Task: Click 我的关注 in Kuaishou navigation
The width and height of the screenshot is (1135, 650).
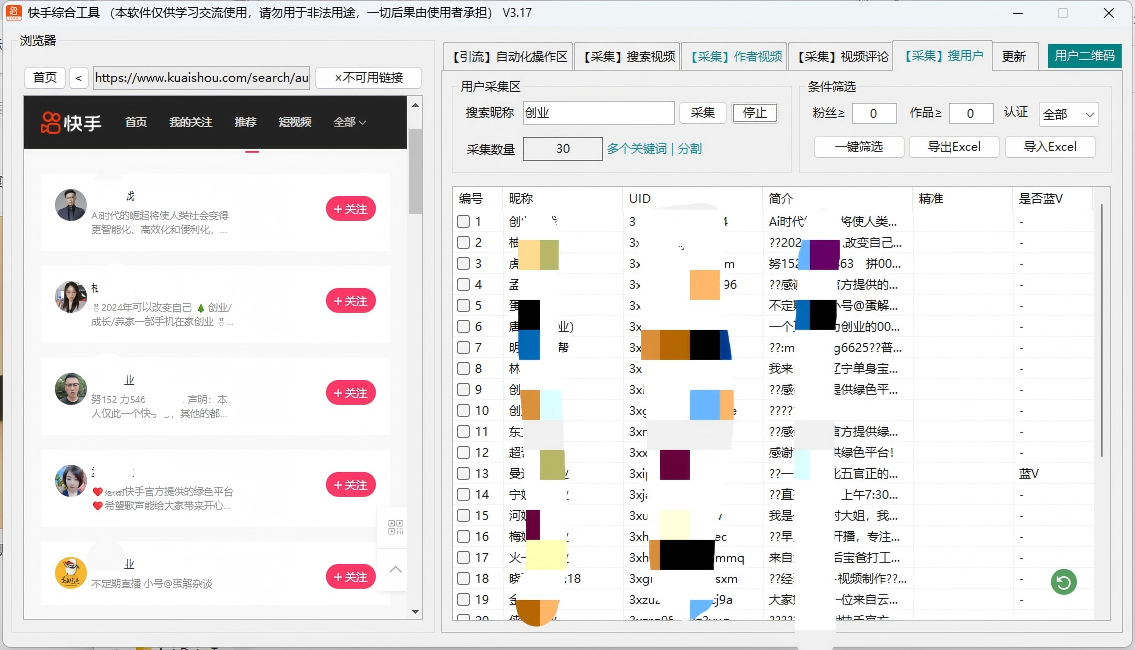Action: coord(190,122)
